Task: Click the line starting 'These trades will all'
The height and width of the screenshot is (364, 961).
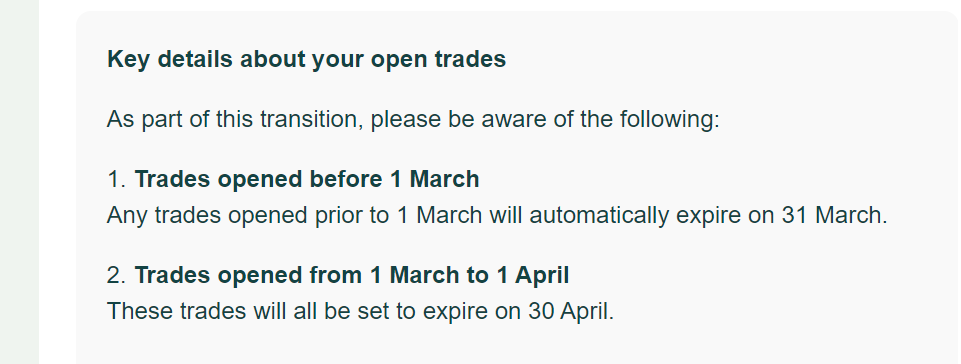Action: 360,311
